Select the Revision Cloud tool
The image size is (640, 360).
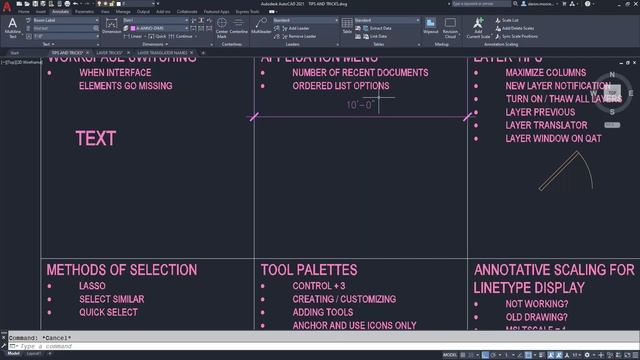(450, 28)
